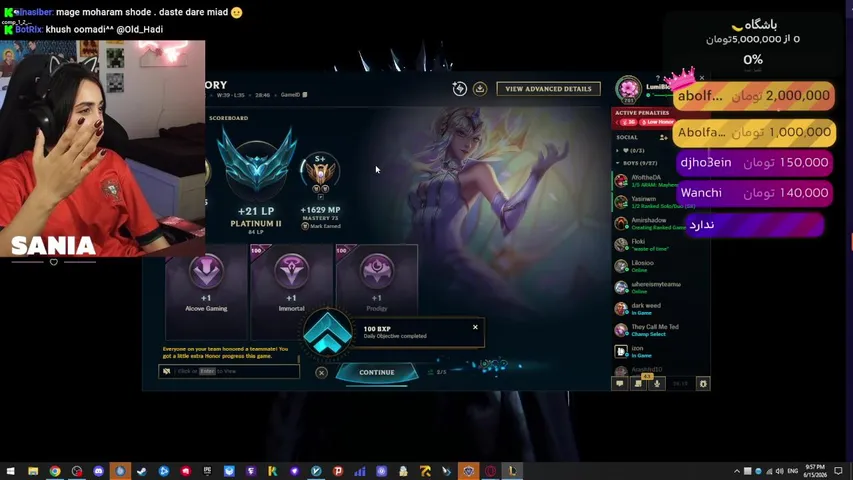853x480 pixels.
Task: Open friend Floki in list
Action: click(x=661, y=244)
